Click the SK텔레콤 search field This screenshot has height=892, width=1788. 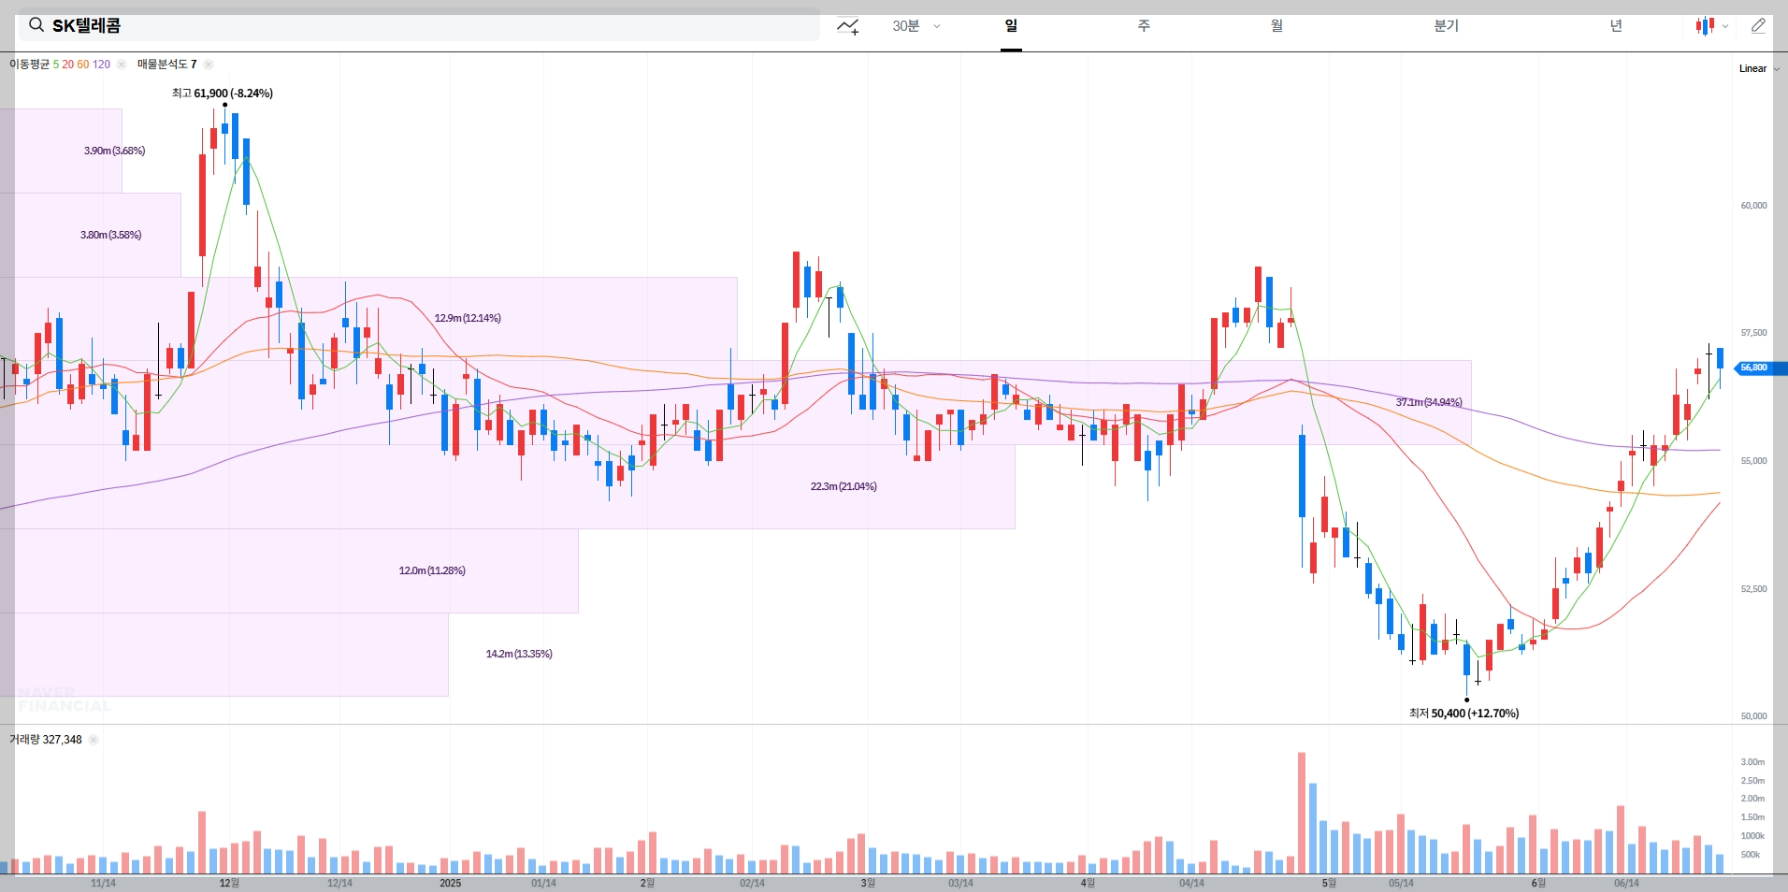(419, 26)
